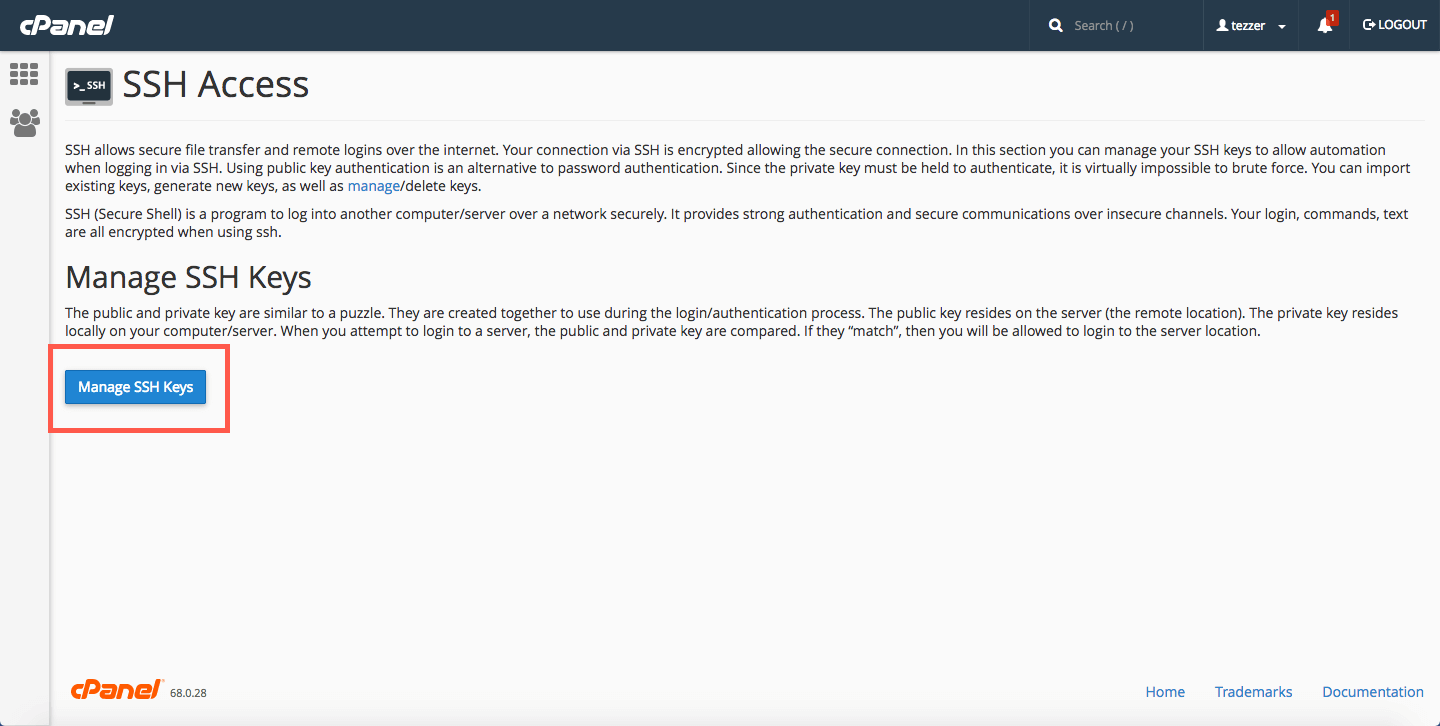Click the search magnifier icon
This screenshot has height=726, width=1440.
tap(1056, 25)
